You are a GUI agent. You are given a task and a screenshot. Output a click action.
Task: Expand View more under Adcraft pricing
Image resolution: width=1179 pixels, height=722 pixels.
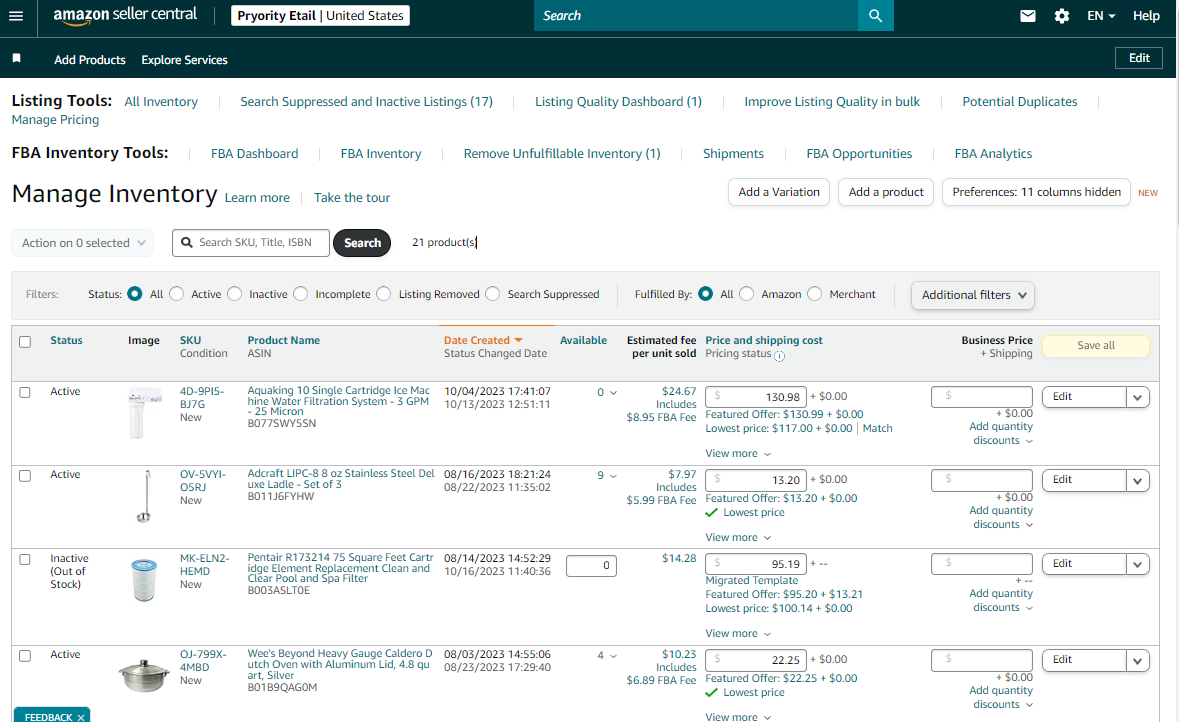[738, 537]
